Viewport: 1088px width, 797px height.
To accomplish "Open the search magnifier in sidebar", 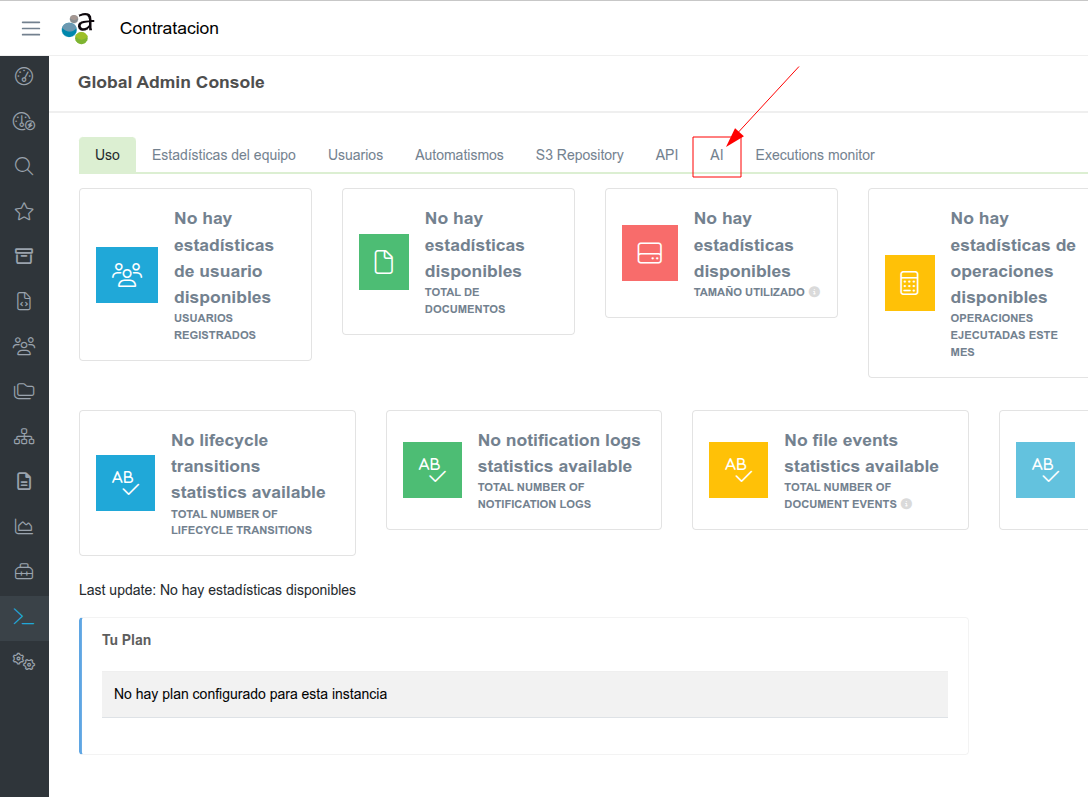I will [x=24, y=166].
